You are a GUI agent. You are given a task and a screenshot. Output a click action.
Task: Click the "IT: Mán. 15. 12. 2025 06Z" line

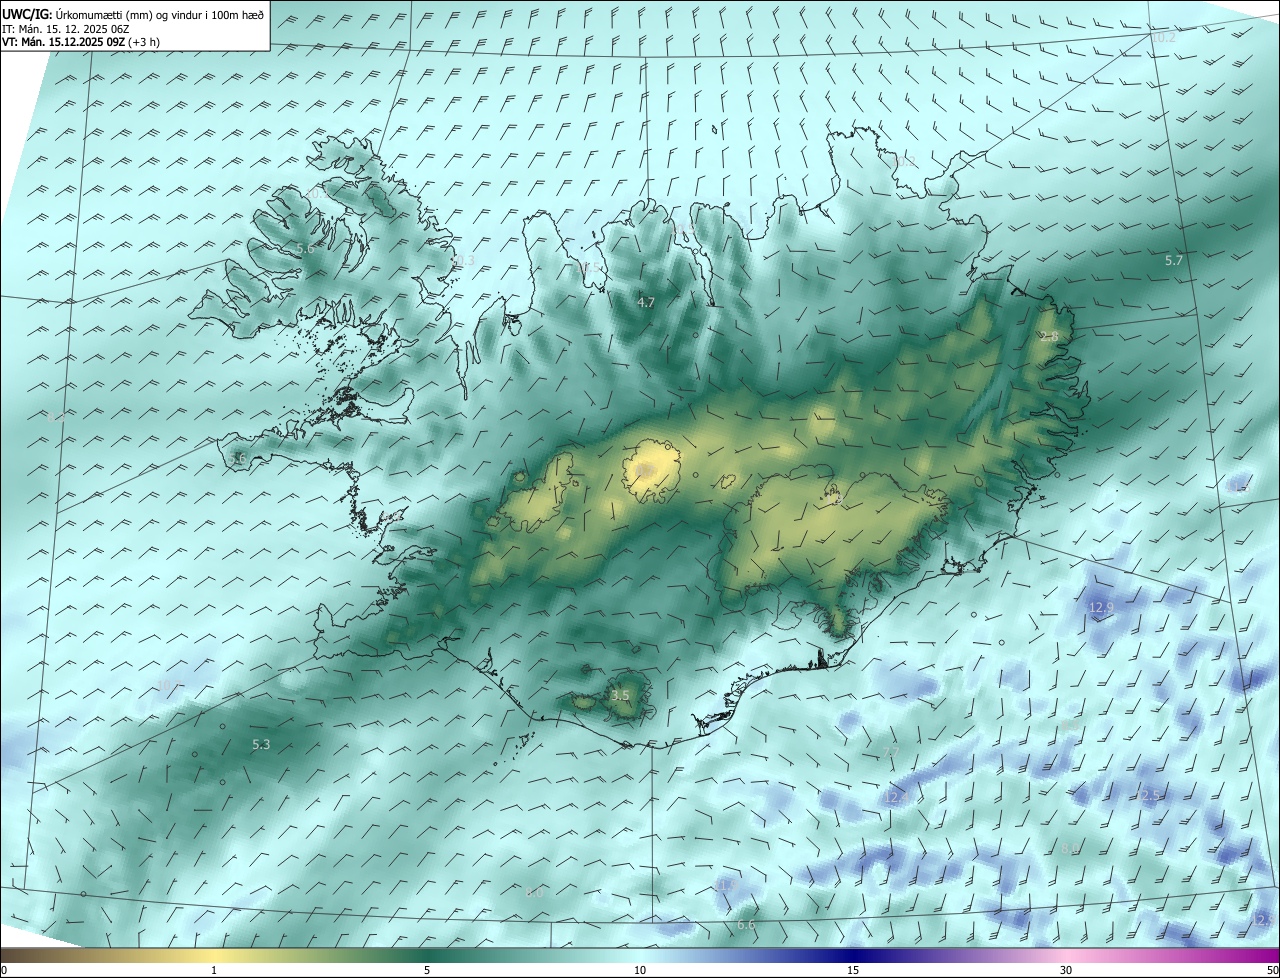(65, 28)
